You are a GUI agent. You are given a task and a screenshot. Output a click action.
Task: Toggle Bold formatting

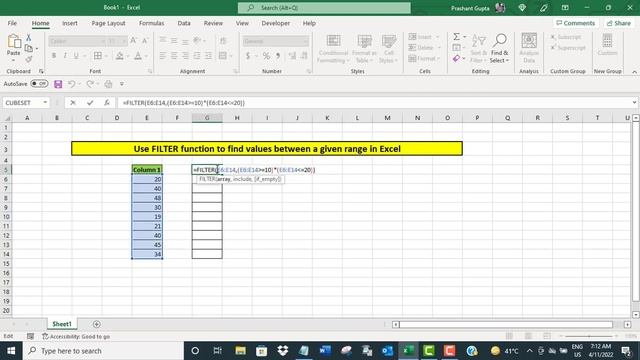coord(53,56)
